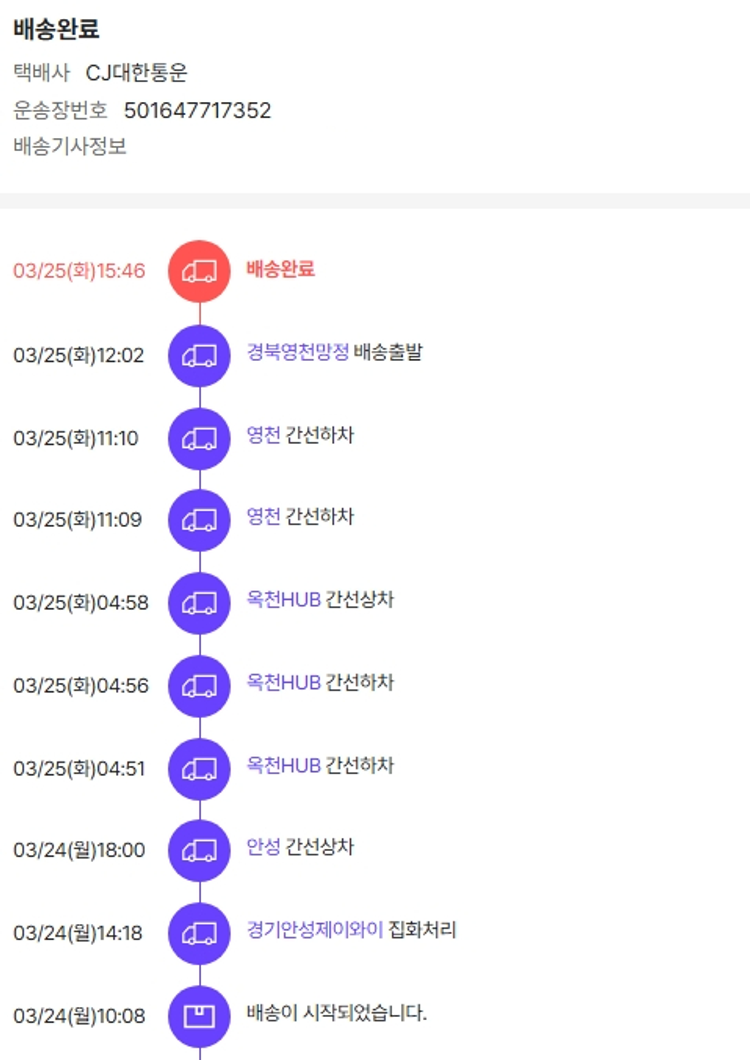The image size is (750, 1060).
Task: Select truck icon of the 11:10 영천 entry
Action: tap(199, 437)
